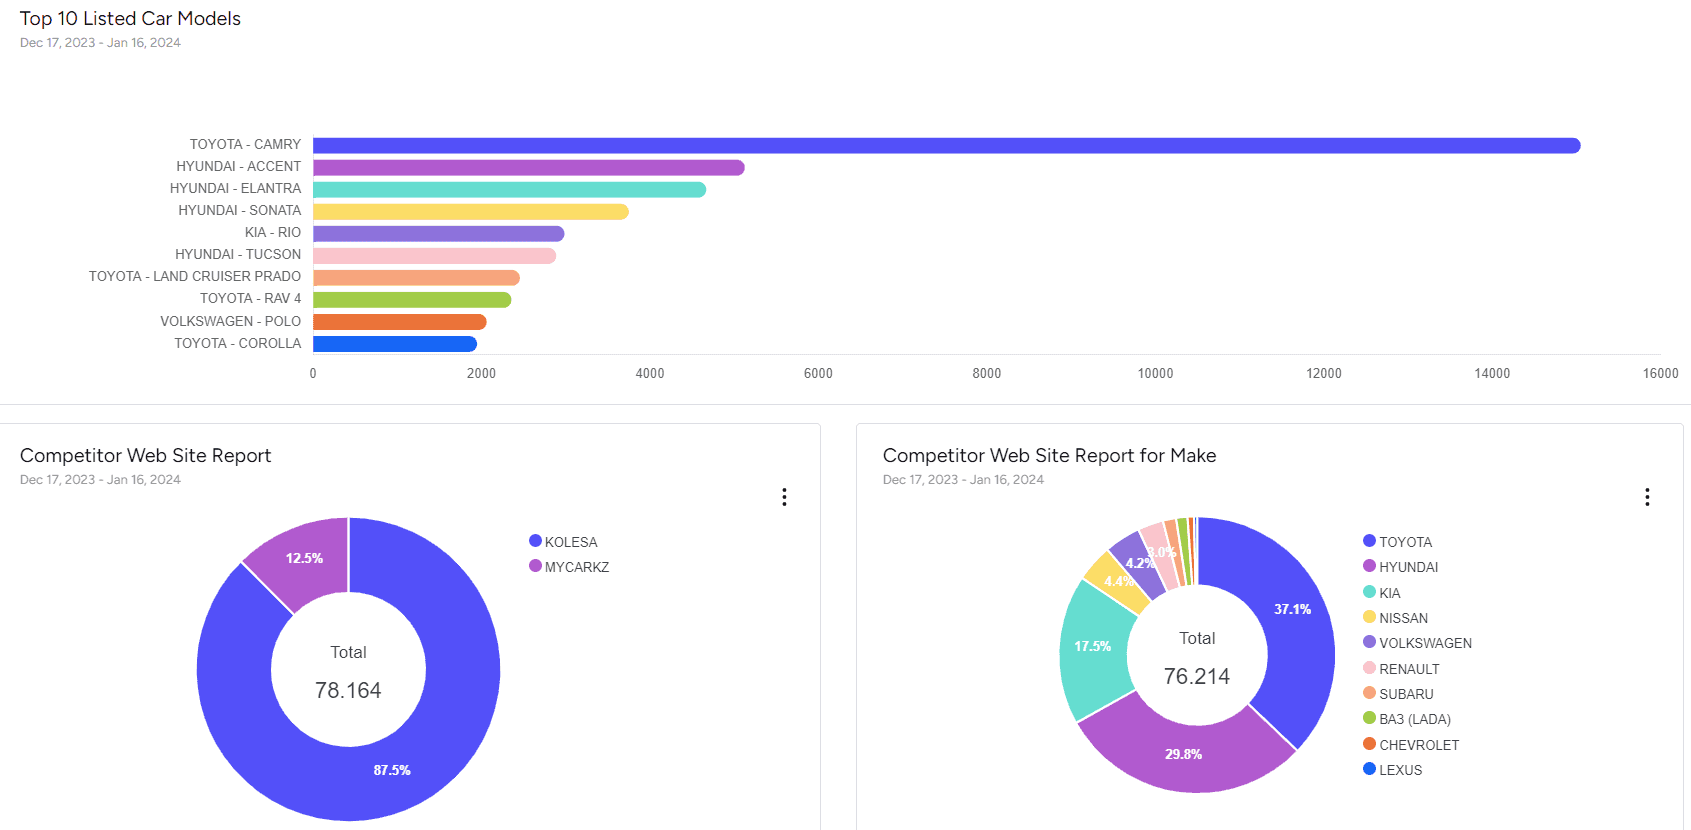Click the VOLKSWAGEN - POLO bar
The image size is (1691, 830).
click(x=400, y=322)
